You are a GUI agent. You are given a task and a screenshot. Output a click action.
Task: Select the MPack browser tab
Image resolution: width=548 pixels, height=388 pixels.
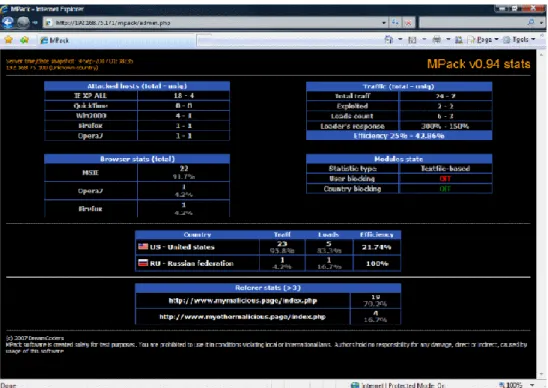116,40
